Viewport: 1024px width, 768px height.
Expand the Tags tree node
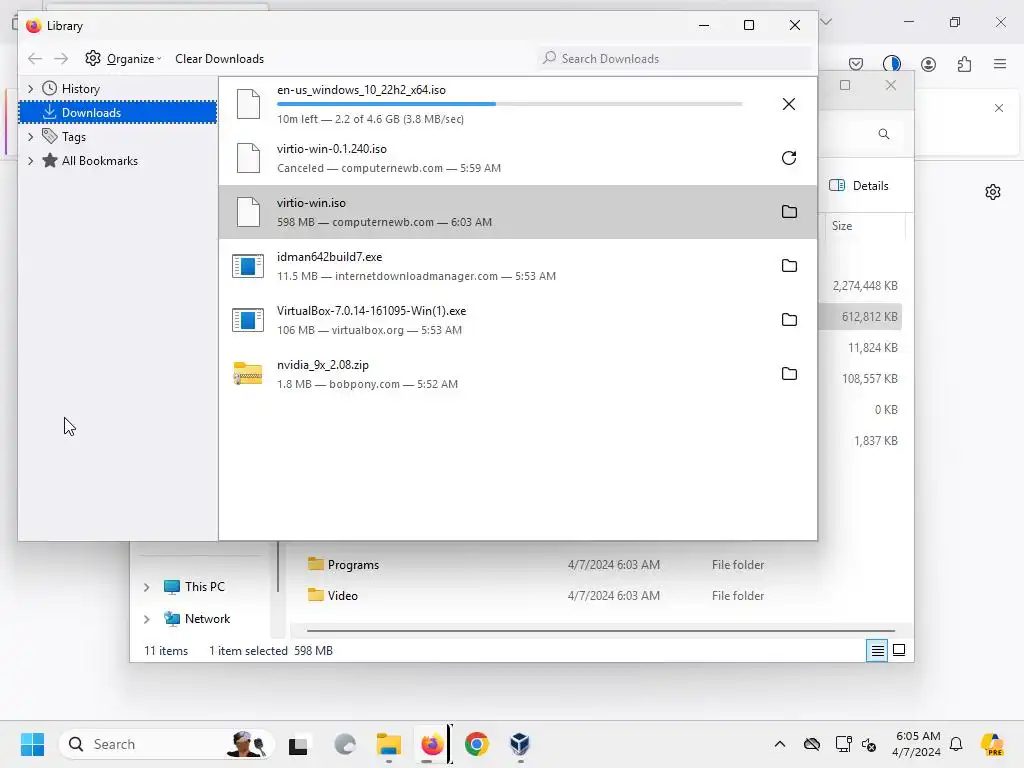30,136
